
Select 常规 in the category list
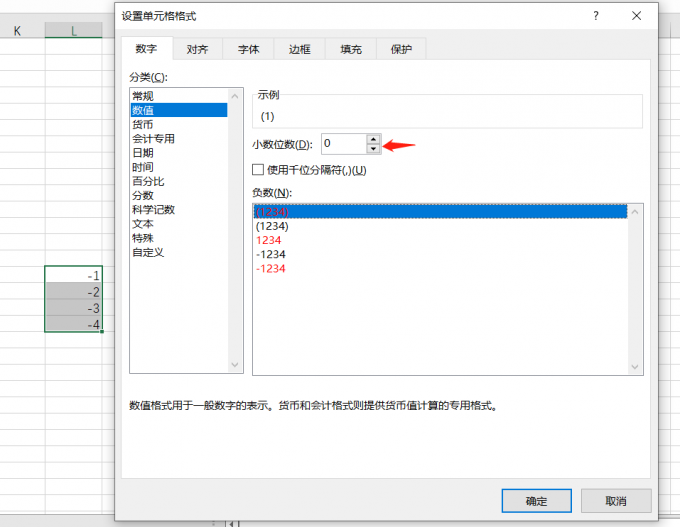pyautogui.click(x=179, y=96)
